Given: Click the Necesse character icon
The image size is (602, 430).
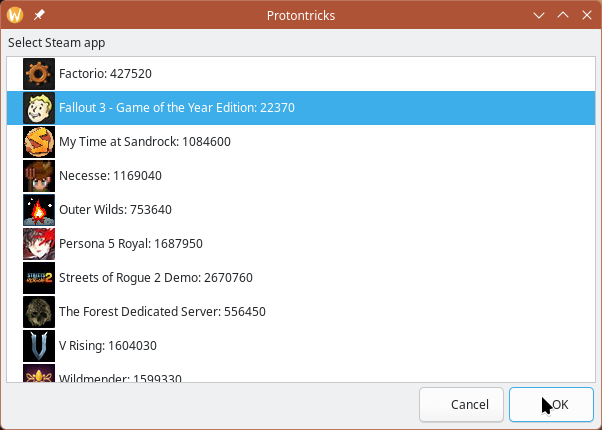Looking at the screenshot, I should click(39, 176).
